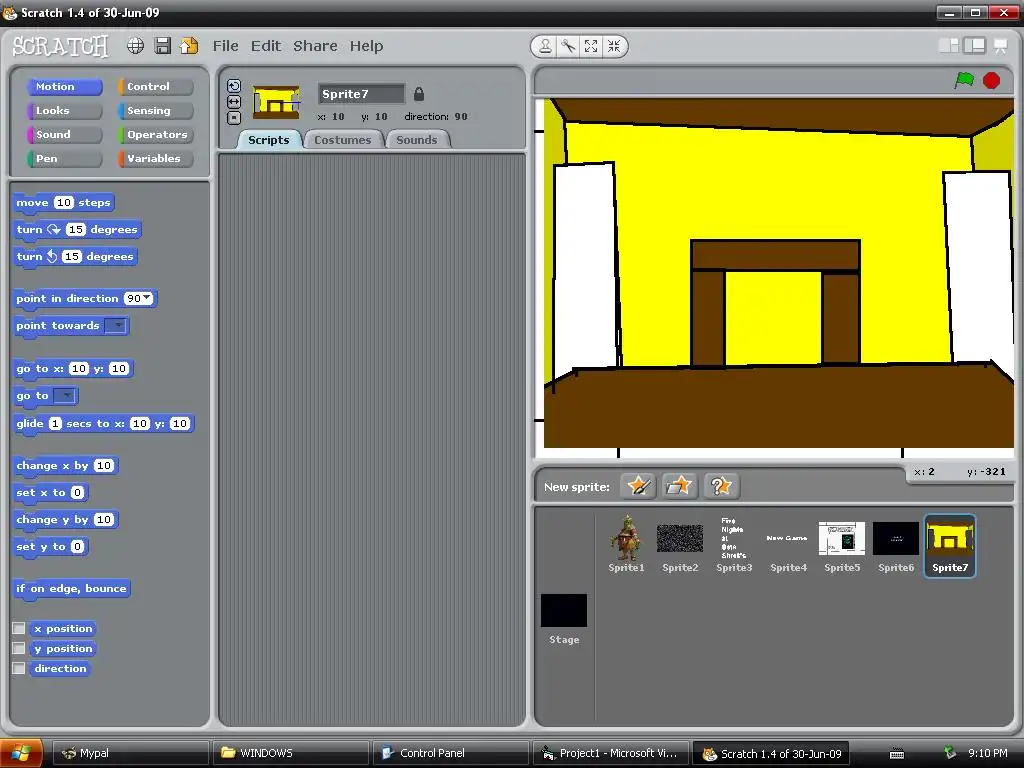
Task: Switch to WINDOWS folder in the taskbar
Action: tap(291, 753)
